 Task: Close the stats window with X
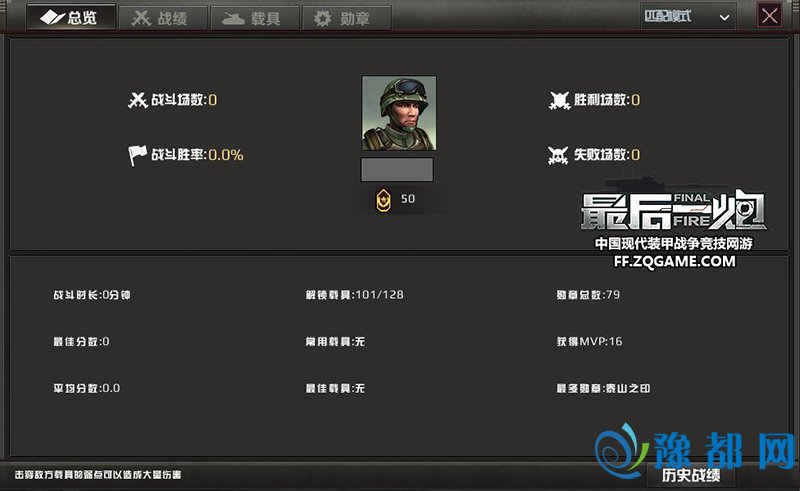point(769,15)
